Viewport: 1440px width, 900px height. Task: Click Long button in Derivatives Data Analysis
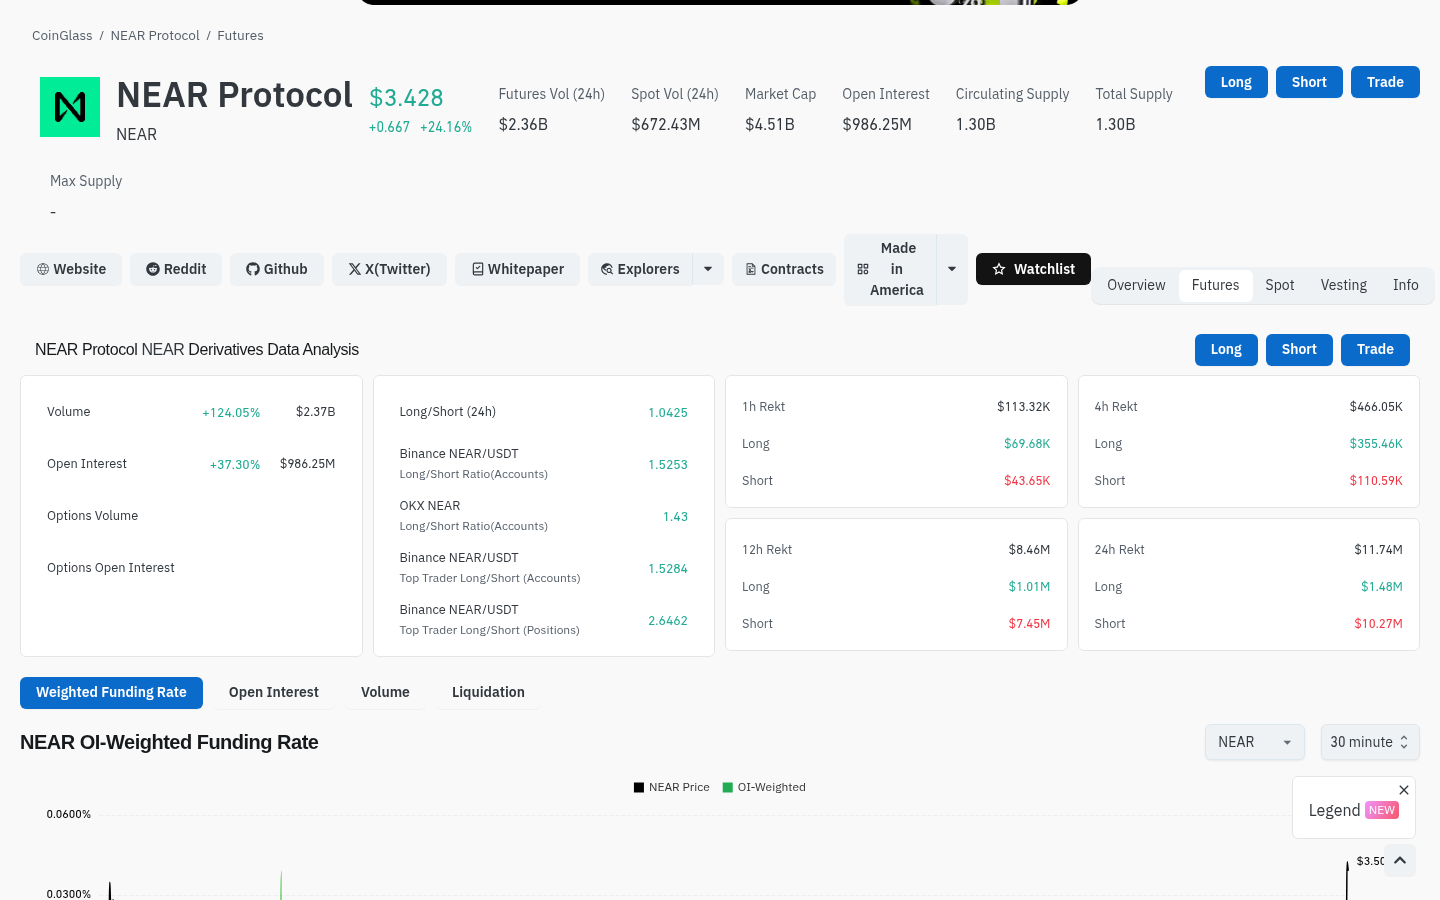pos(1226,350)
